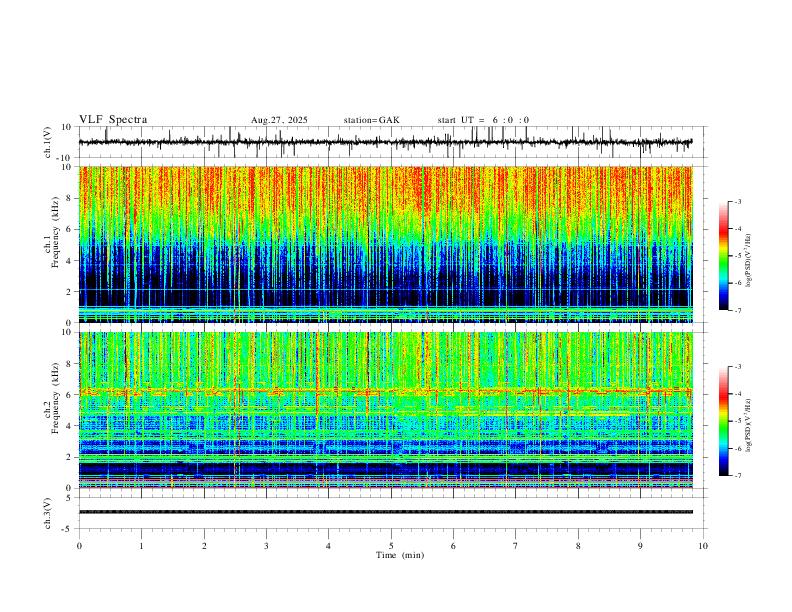Click the ch.1 spectrogram color bar
This screenshot has height=612, width=792.
click(x=724, y=256)
